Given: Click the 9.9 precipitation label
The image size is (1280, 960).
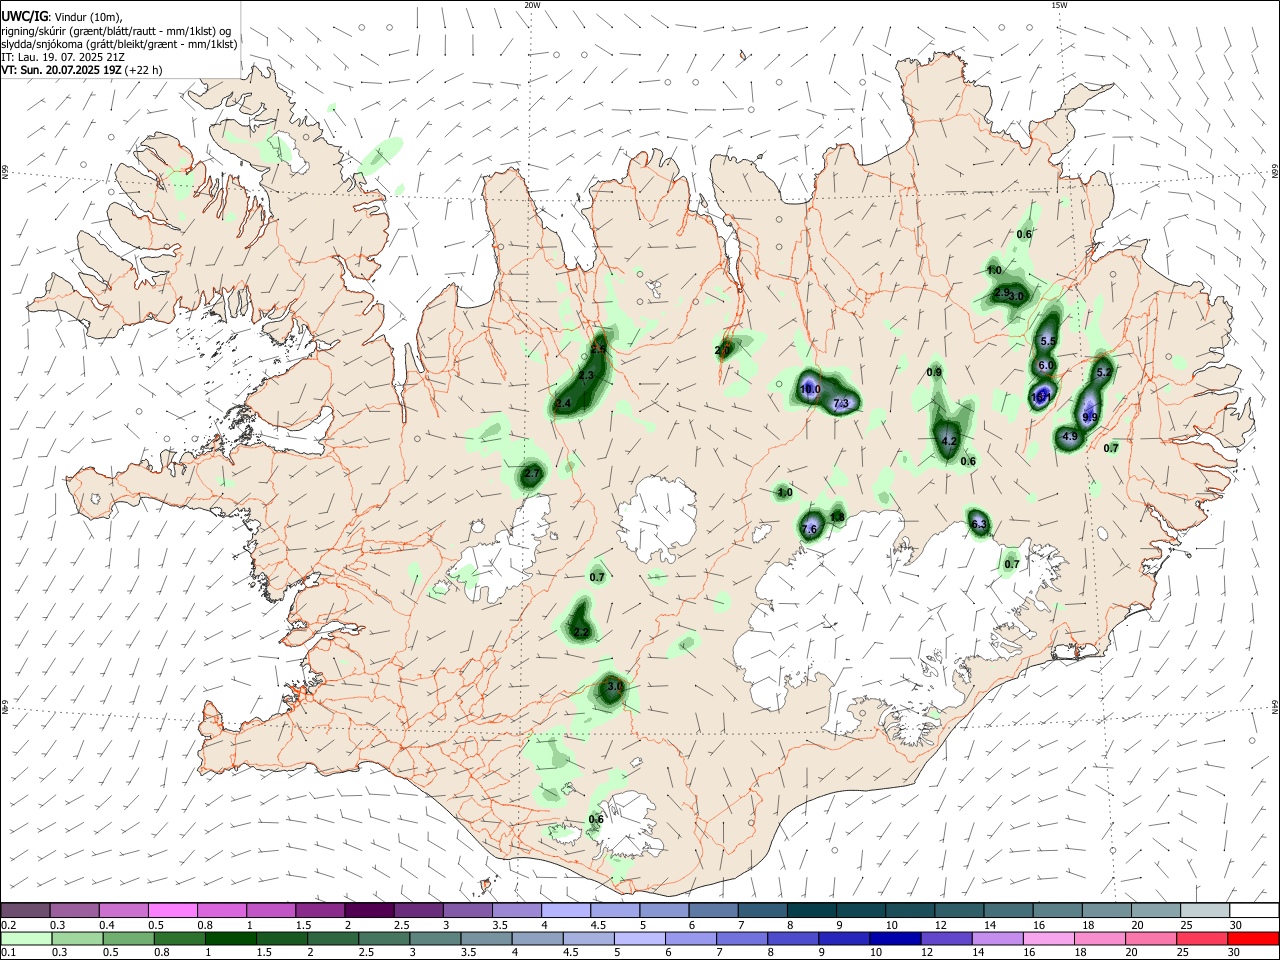Looking at the screenshot, I should click(1090, 417).
